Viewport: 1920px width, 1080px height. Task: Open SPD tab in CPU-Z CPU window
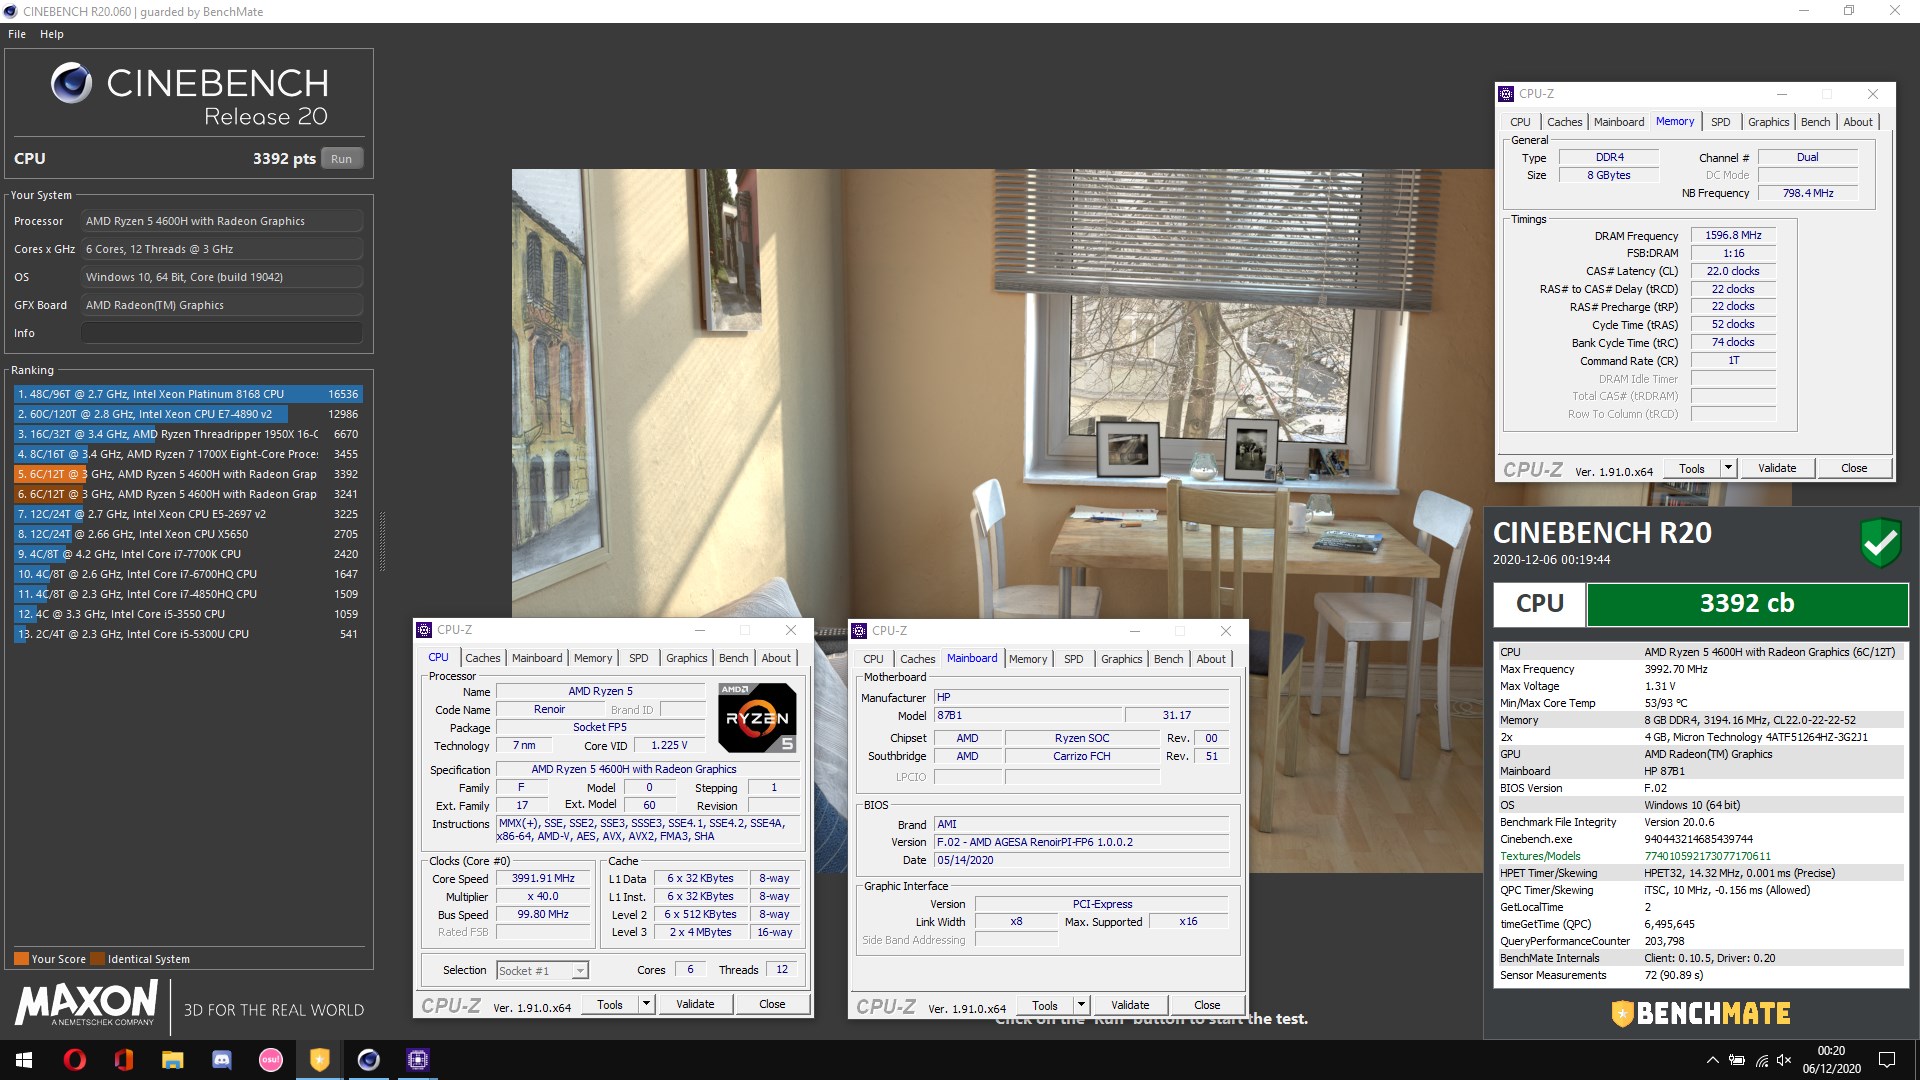(638, 658)
